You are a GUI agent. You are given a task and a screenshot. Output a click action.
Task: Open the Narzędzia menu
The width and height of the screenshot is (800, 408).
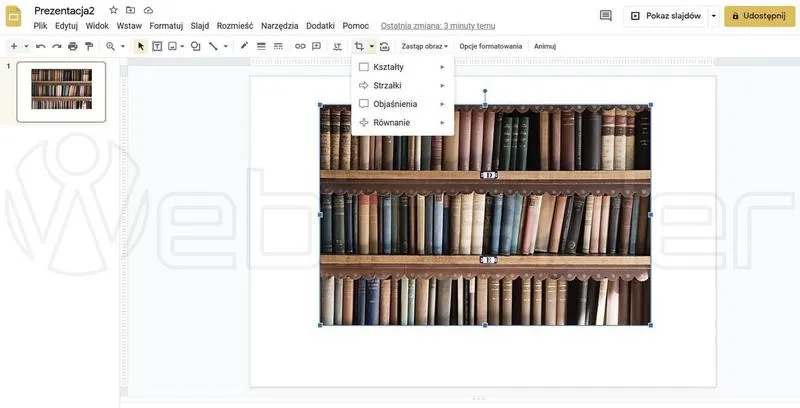(280, 26)
